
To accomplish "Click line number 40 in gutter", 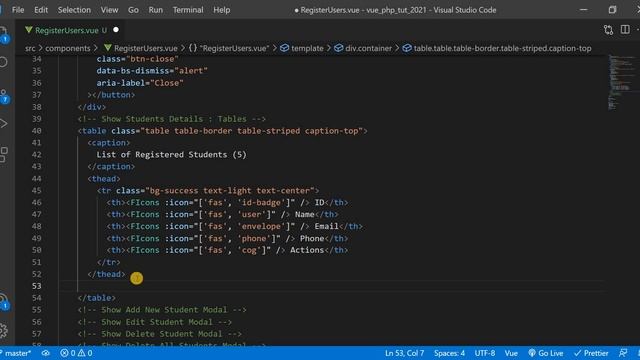I will coord(36,131).
